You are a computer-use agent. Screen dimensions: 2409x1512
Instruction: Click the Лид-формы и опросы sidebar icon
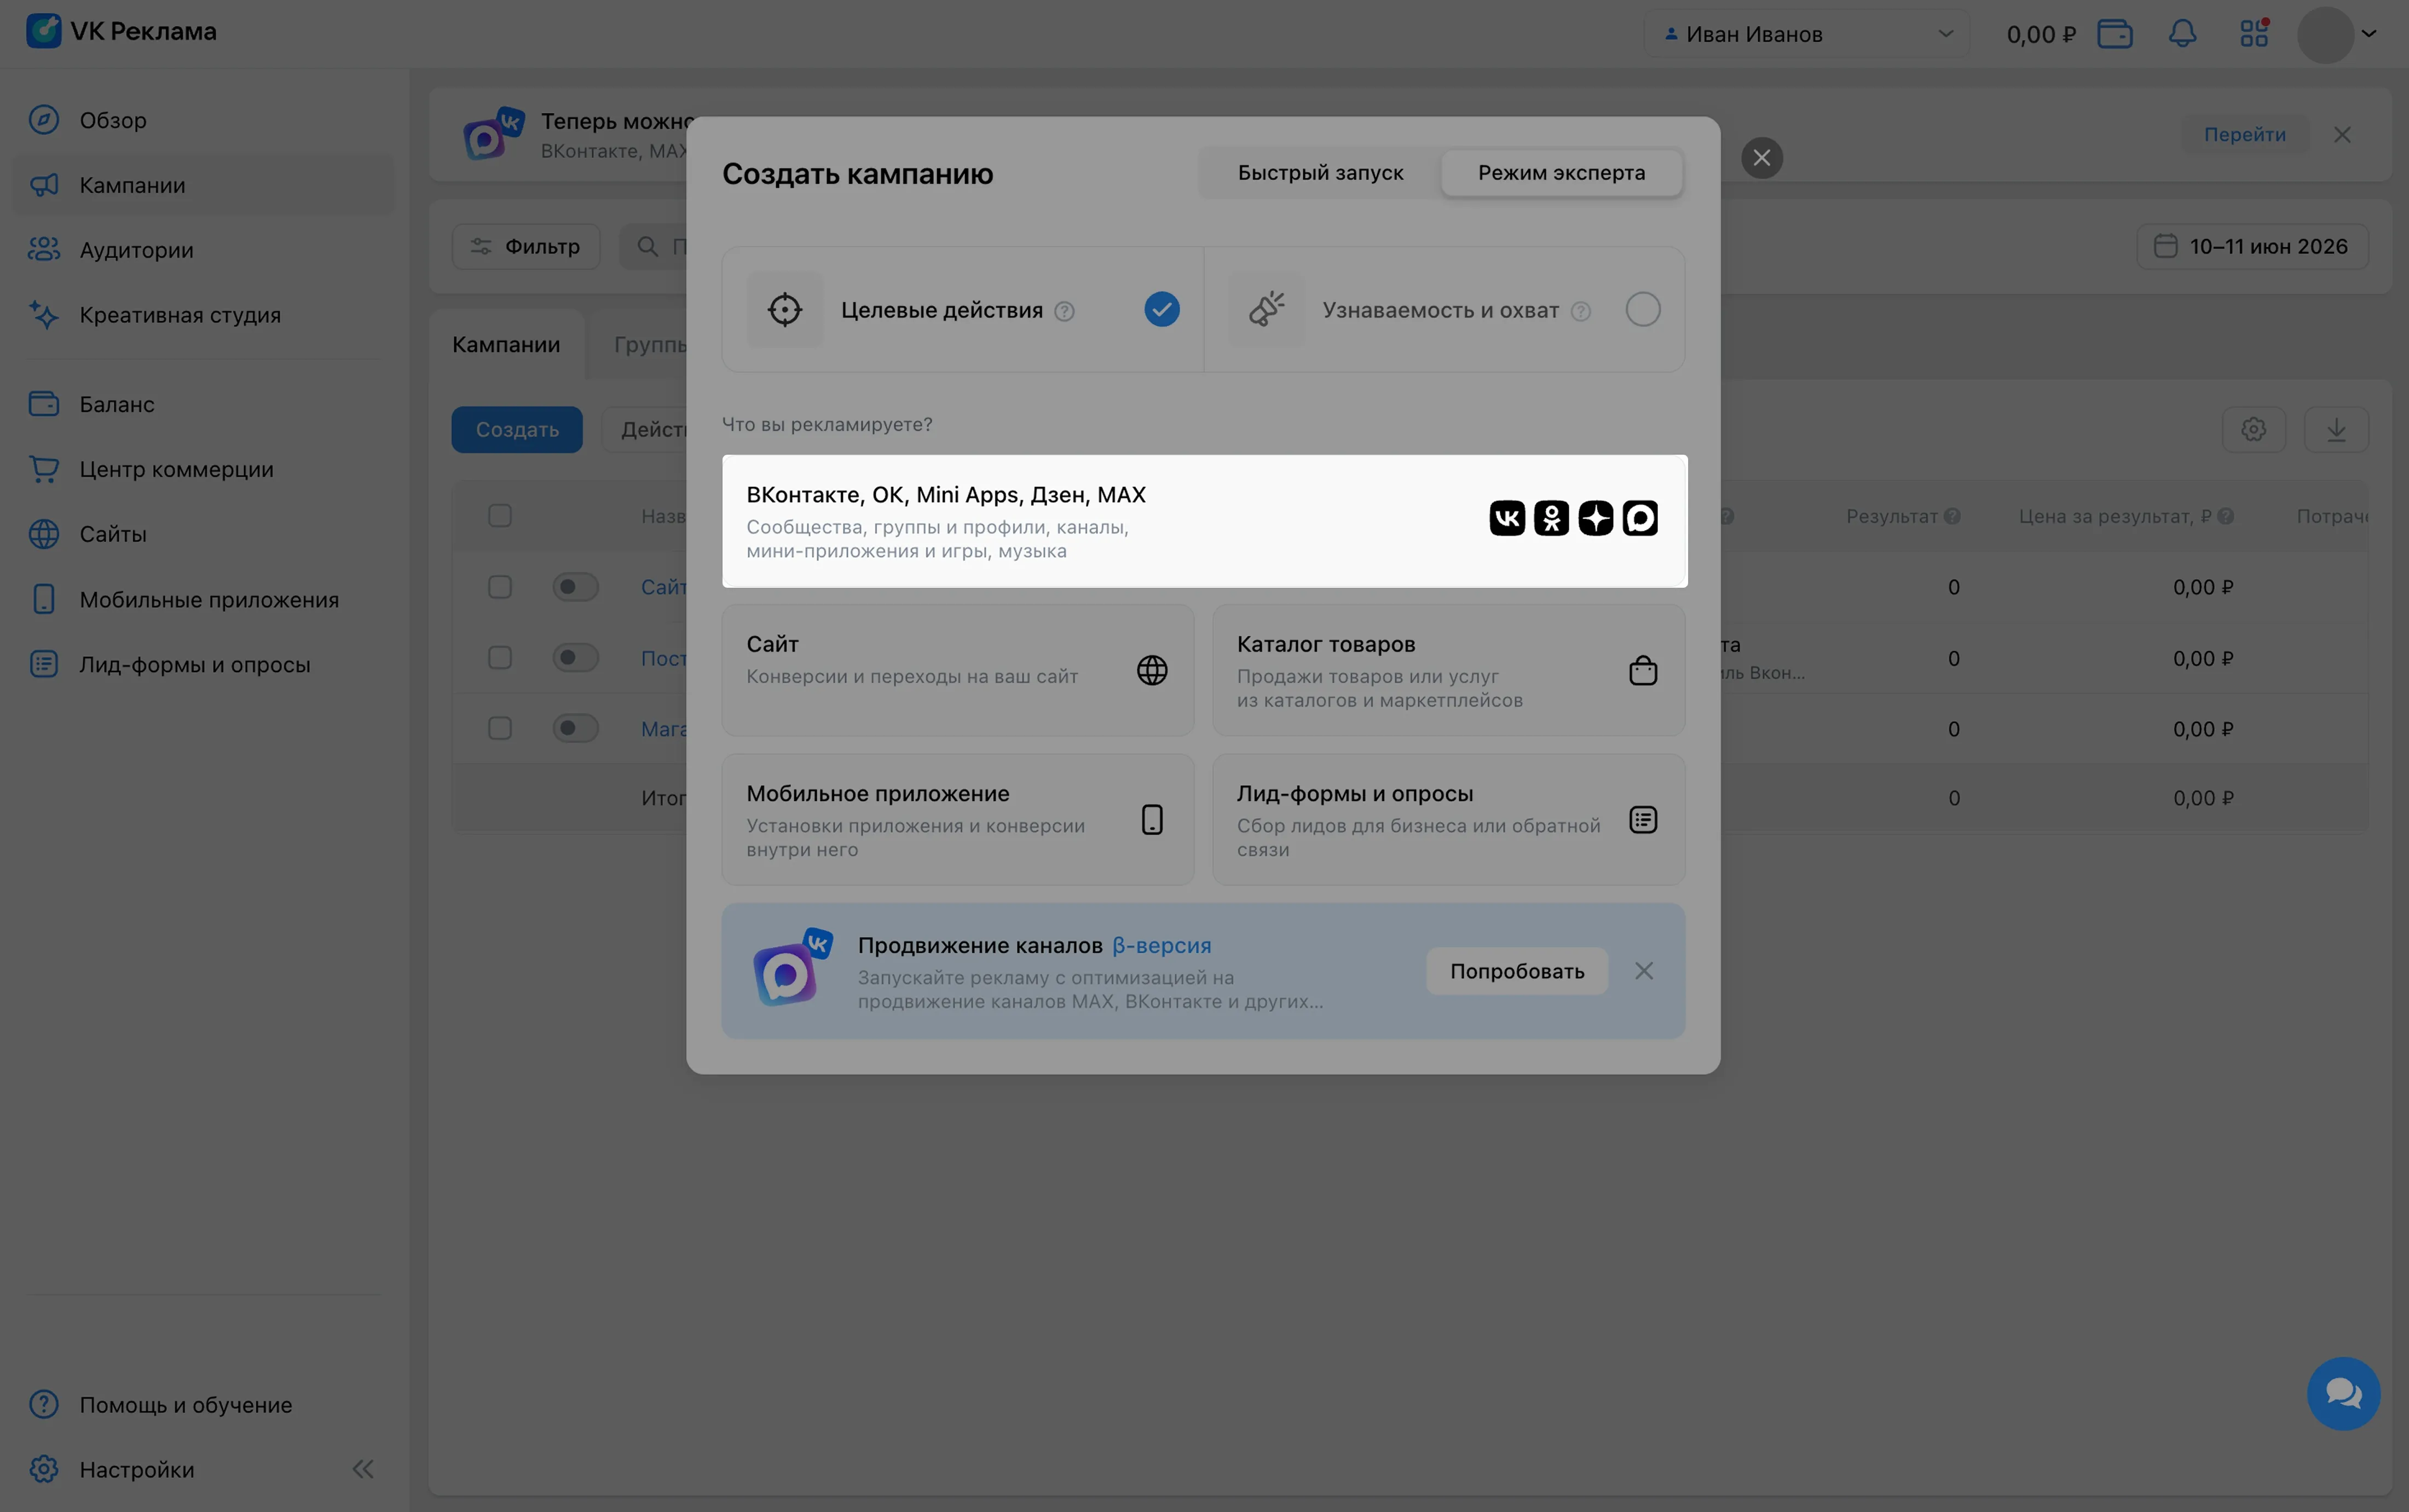point(44,664)
